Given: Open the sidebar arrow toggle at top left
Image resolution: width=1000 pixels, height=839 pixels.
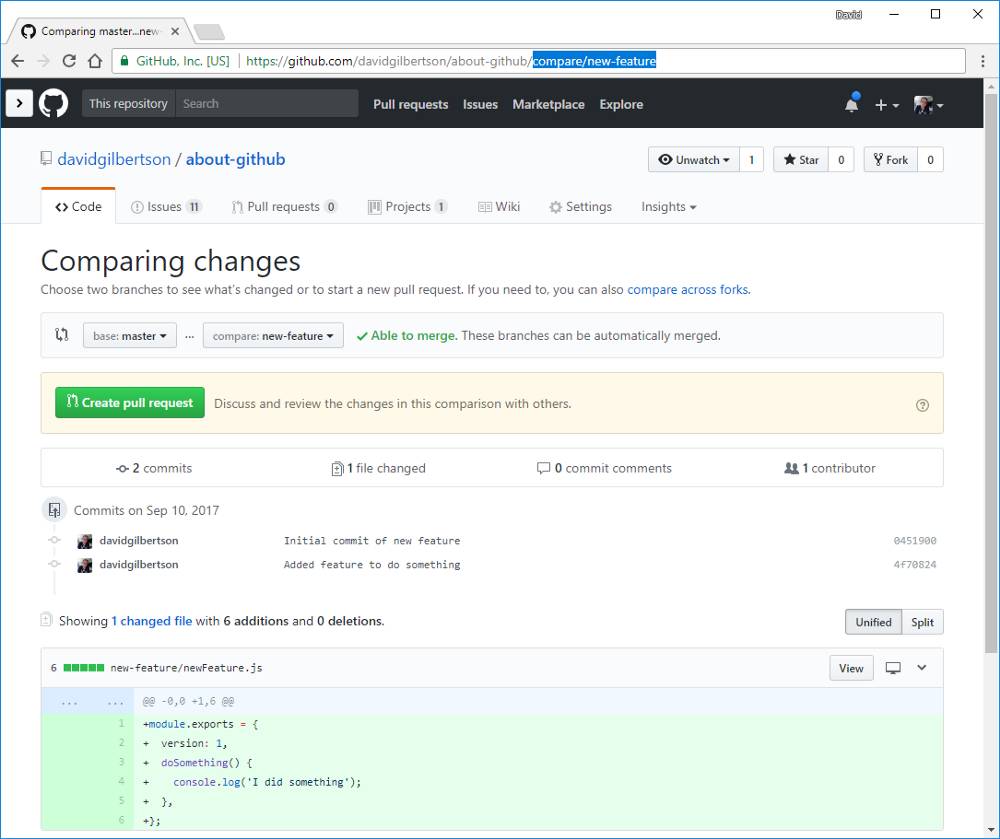Looking at the screenshot, I should [18, 104].
